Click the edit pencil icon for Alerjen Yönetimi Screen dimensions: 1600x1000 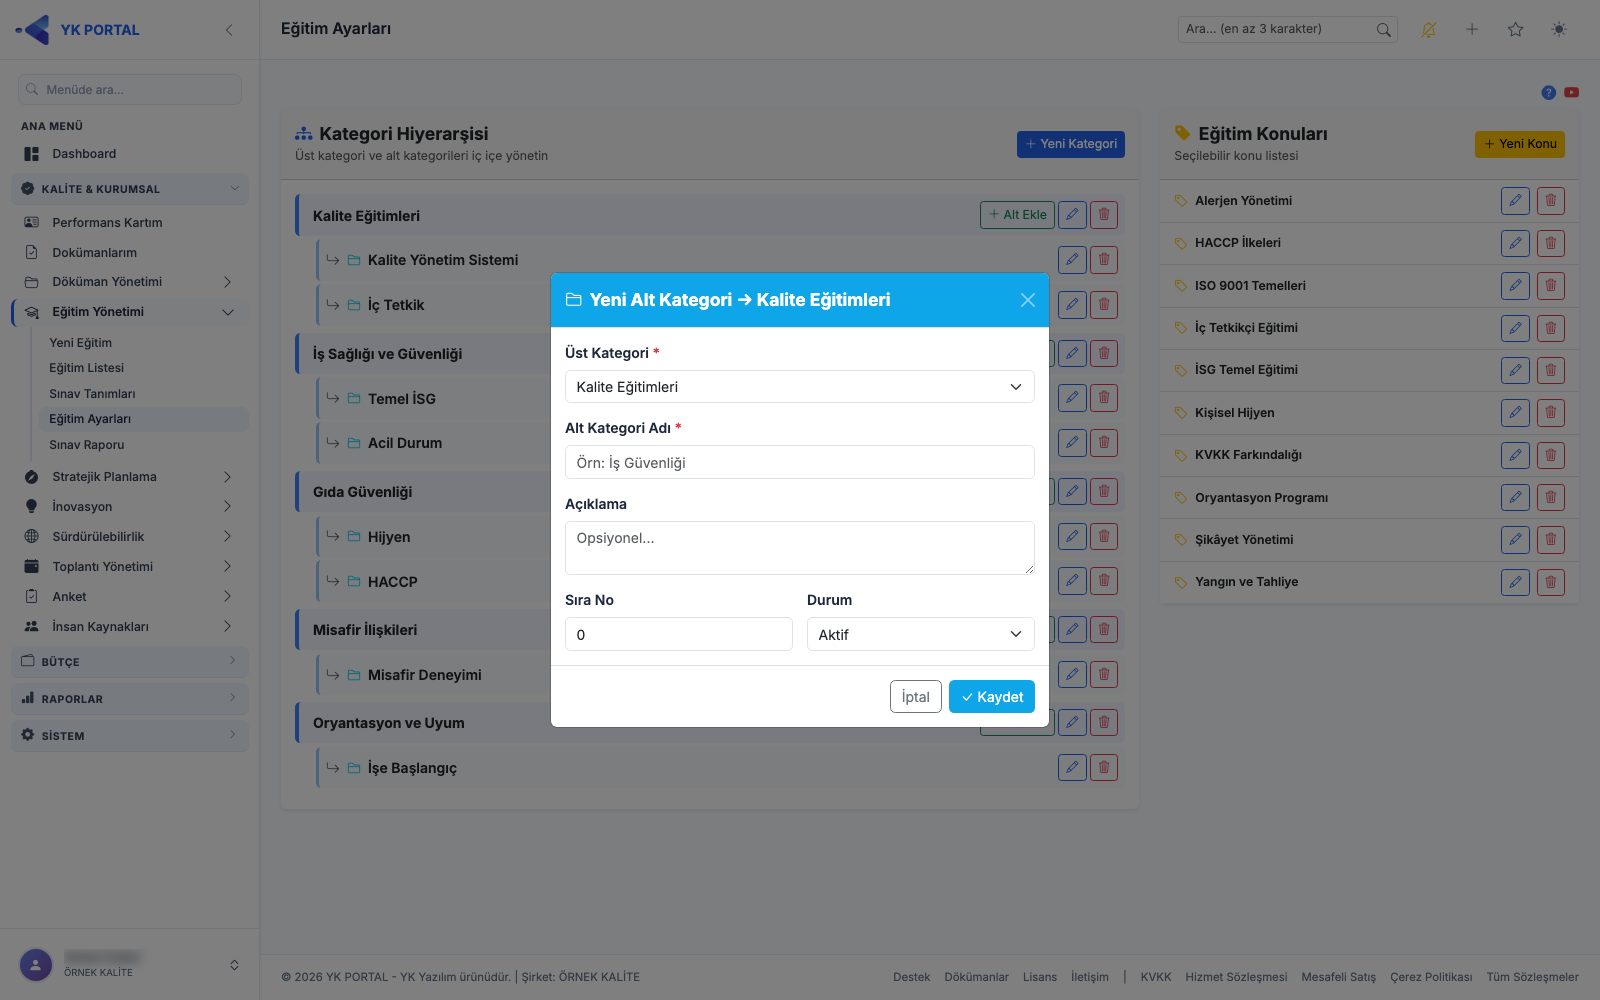click(1515, 201)
